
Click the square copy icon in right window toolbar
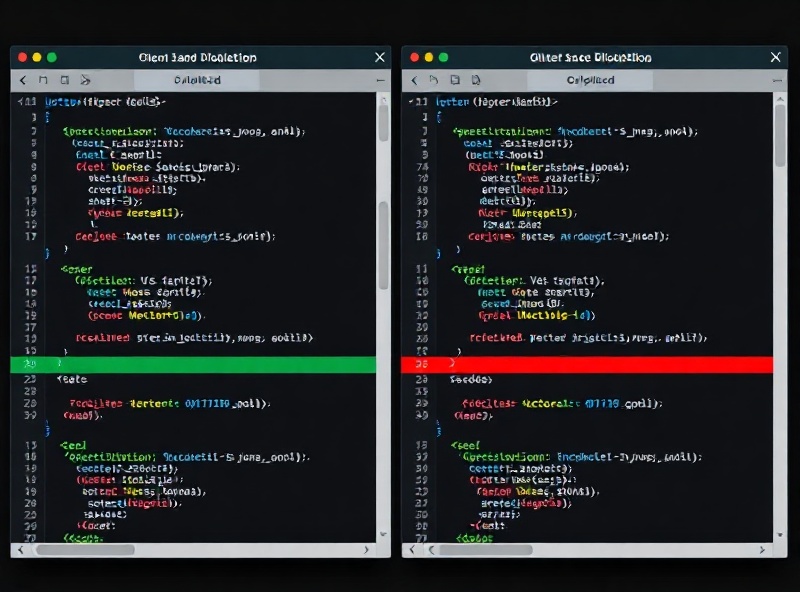point(455,80)
